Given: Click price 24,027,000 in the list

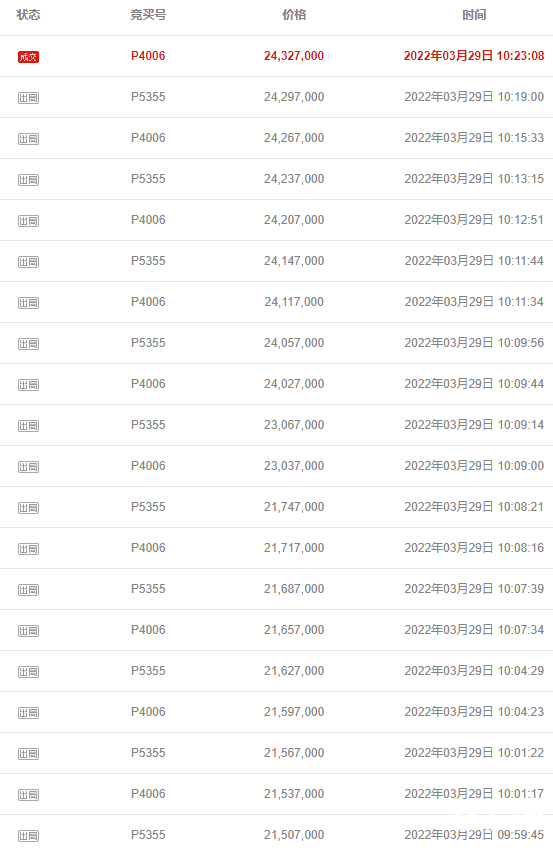Looking at the screenshot, I should click(294, 383).
